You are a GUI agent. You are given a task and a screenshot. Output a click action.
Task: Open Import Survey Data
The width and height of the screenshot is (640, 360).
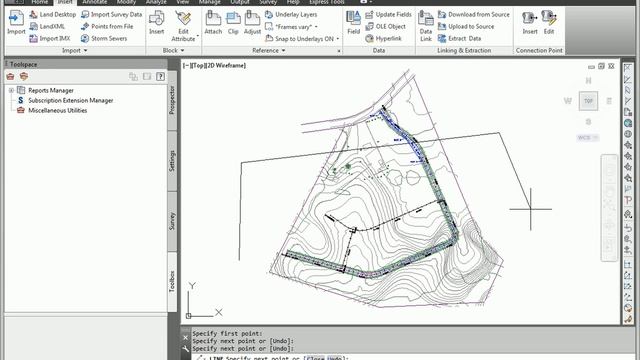pos(111,14)
